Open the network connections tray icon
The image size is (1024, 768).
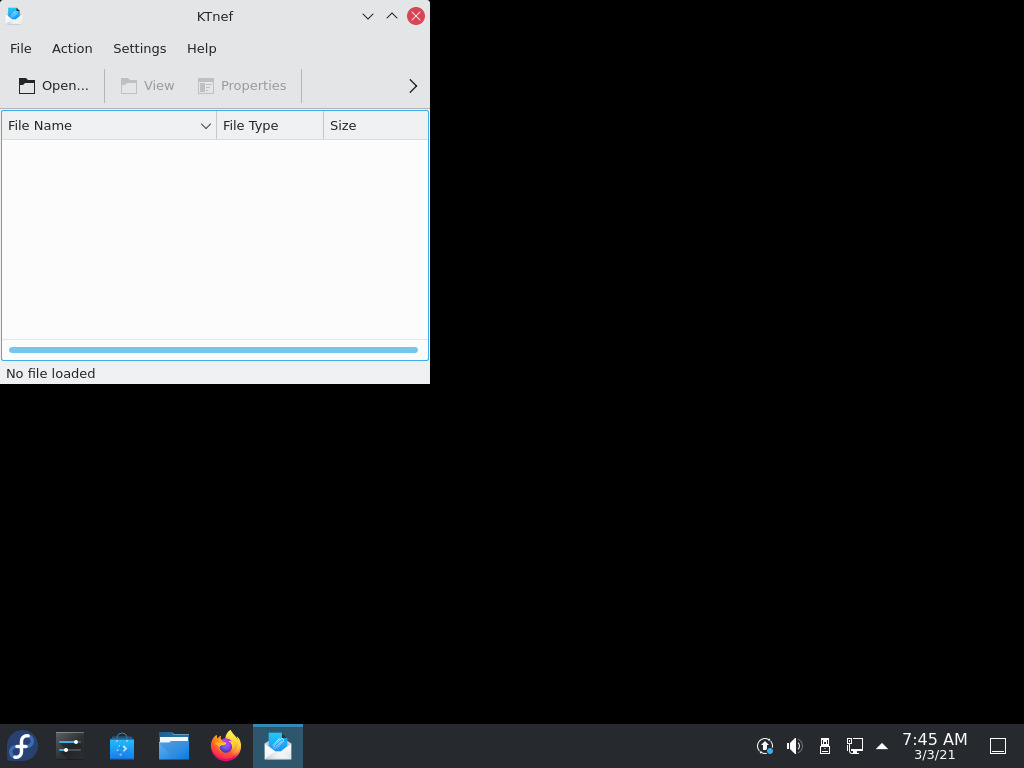[x=855, y=746]
